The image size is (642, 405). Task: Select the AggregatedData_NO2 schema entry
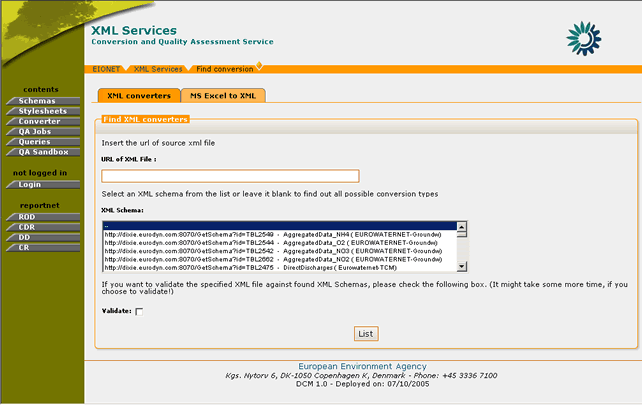[x=280, y=259]
